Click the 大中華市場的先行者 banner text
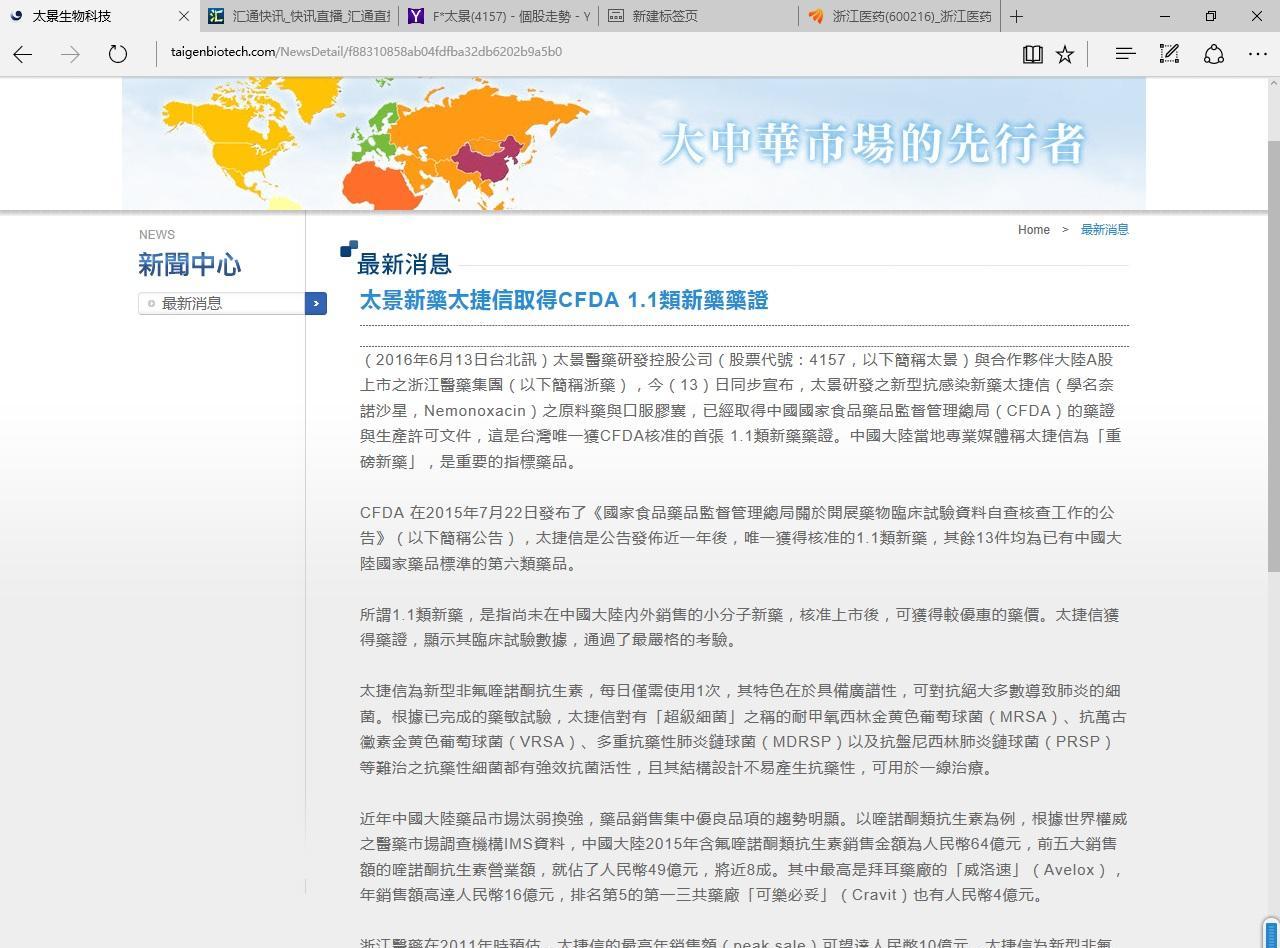Screen dimensions: 1280x948 coord(872,144)
